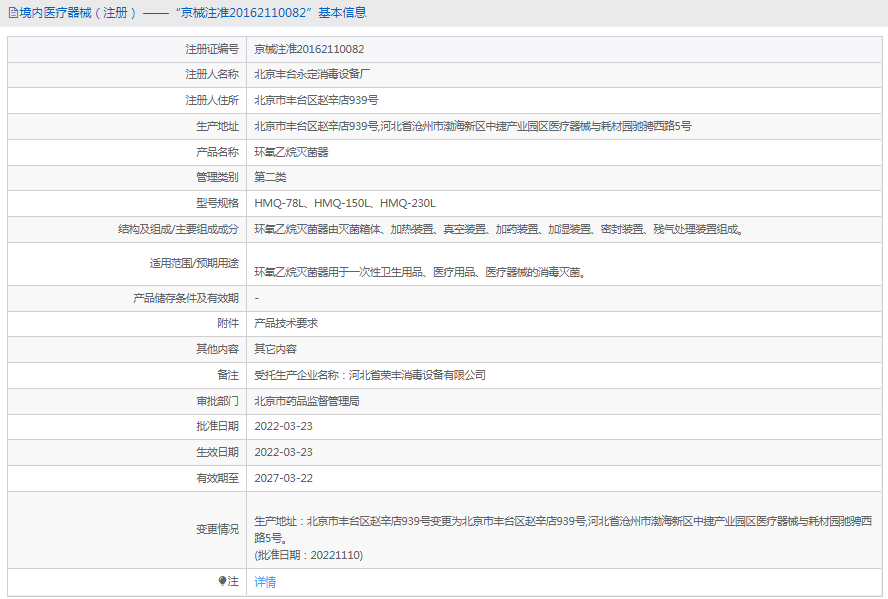Click the 备注 entrusted manufacturer text
Screen dimensions: 888x599
tap(370, 375)
